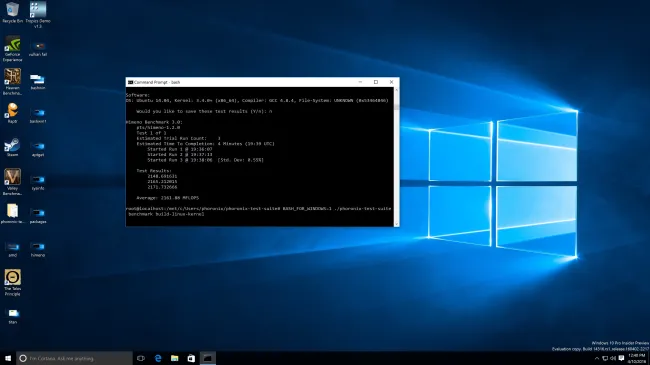This screenshot has width=650, height=365.
Task: Click the 'Started Run 3' terminal line
Action: tap(205, 160)
